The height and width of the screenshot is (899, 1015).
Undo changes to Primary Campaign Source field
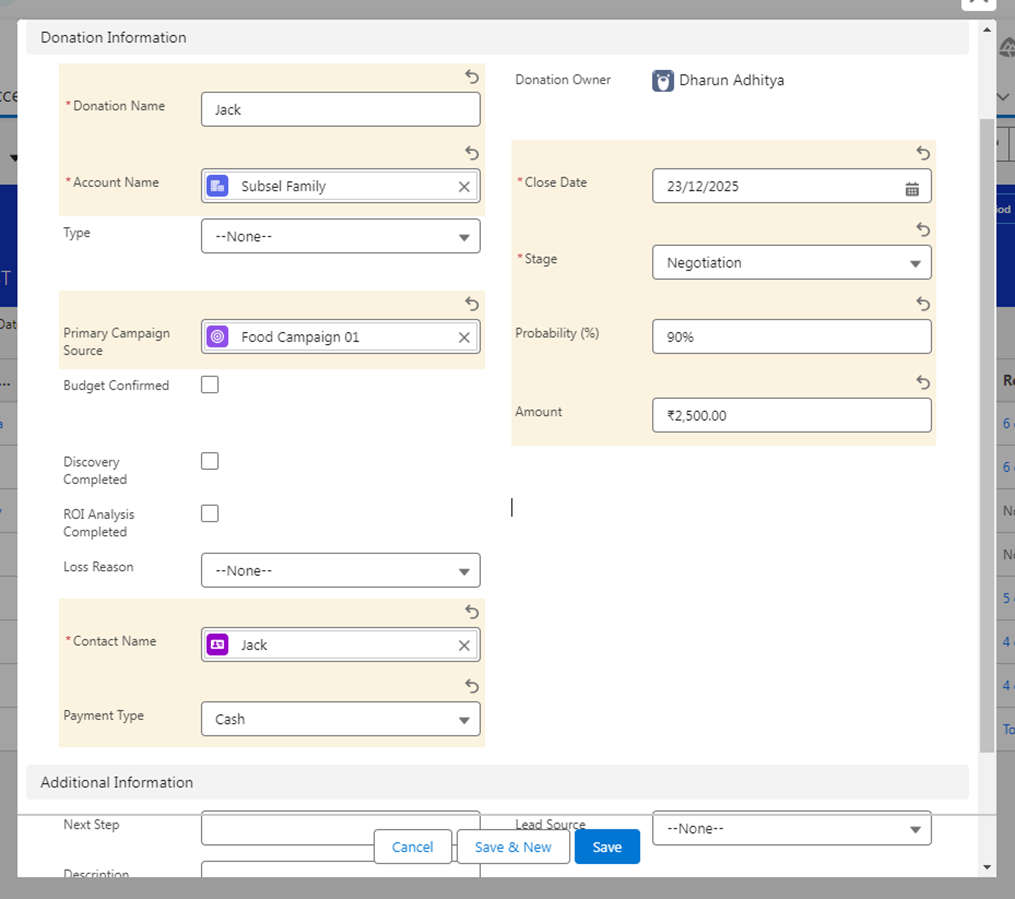(x=472, y=304)
